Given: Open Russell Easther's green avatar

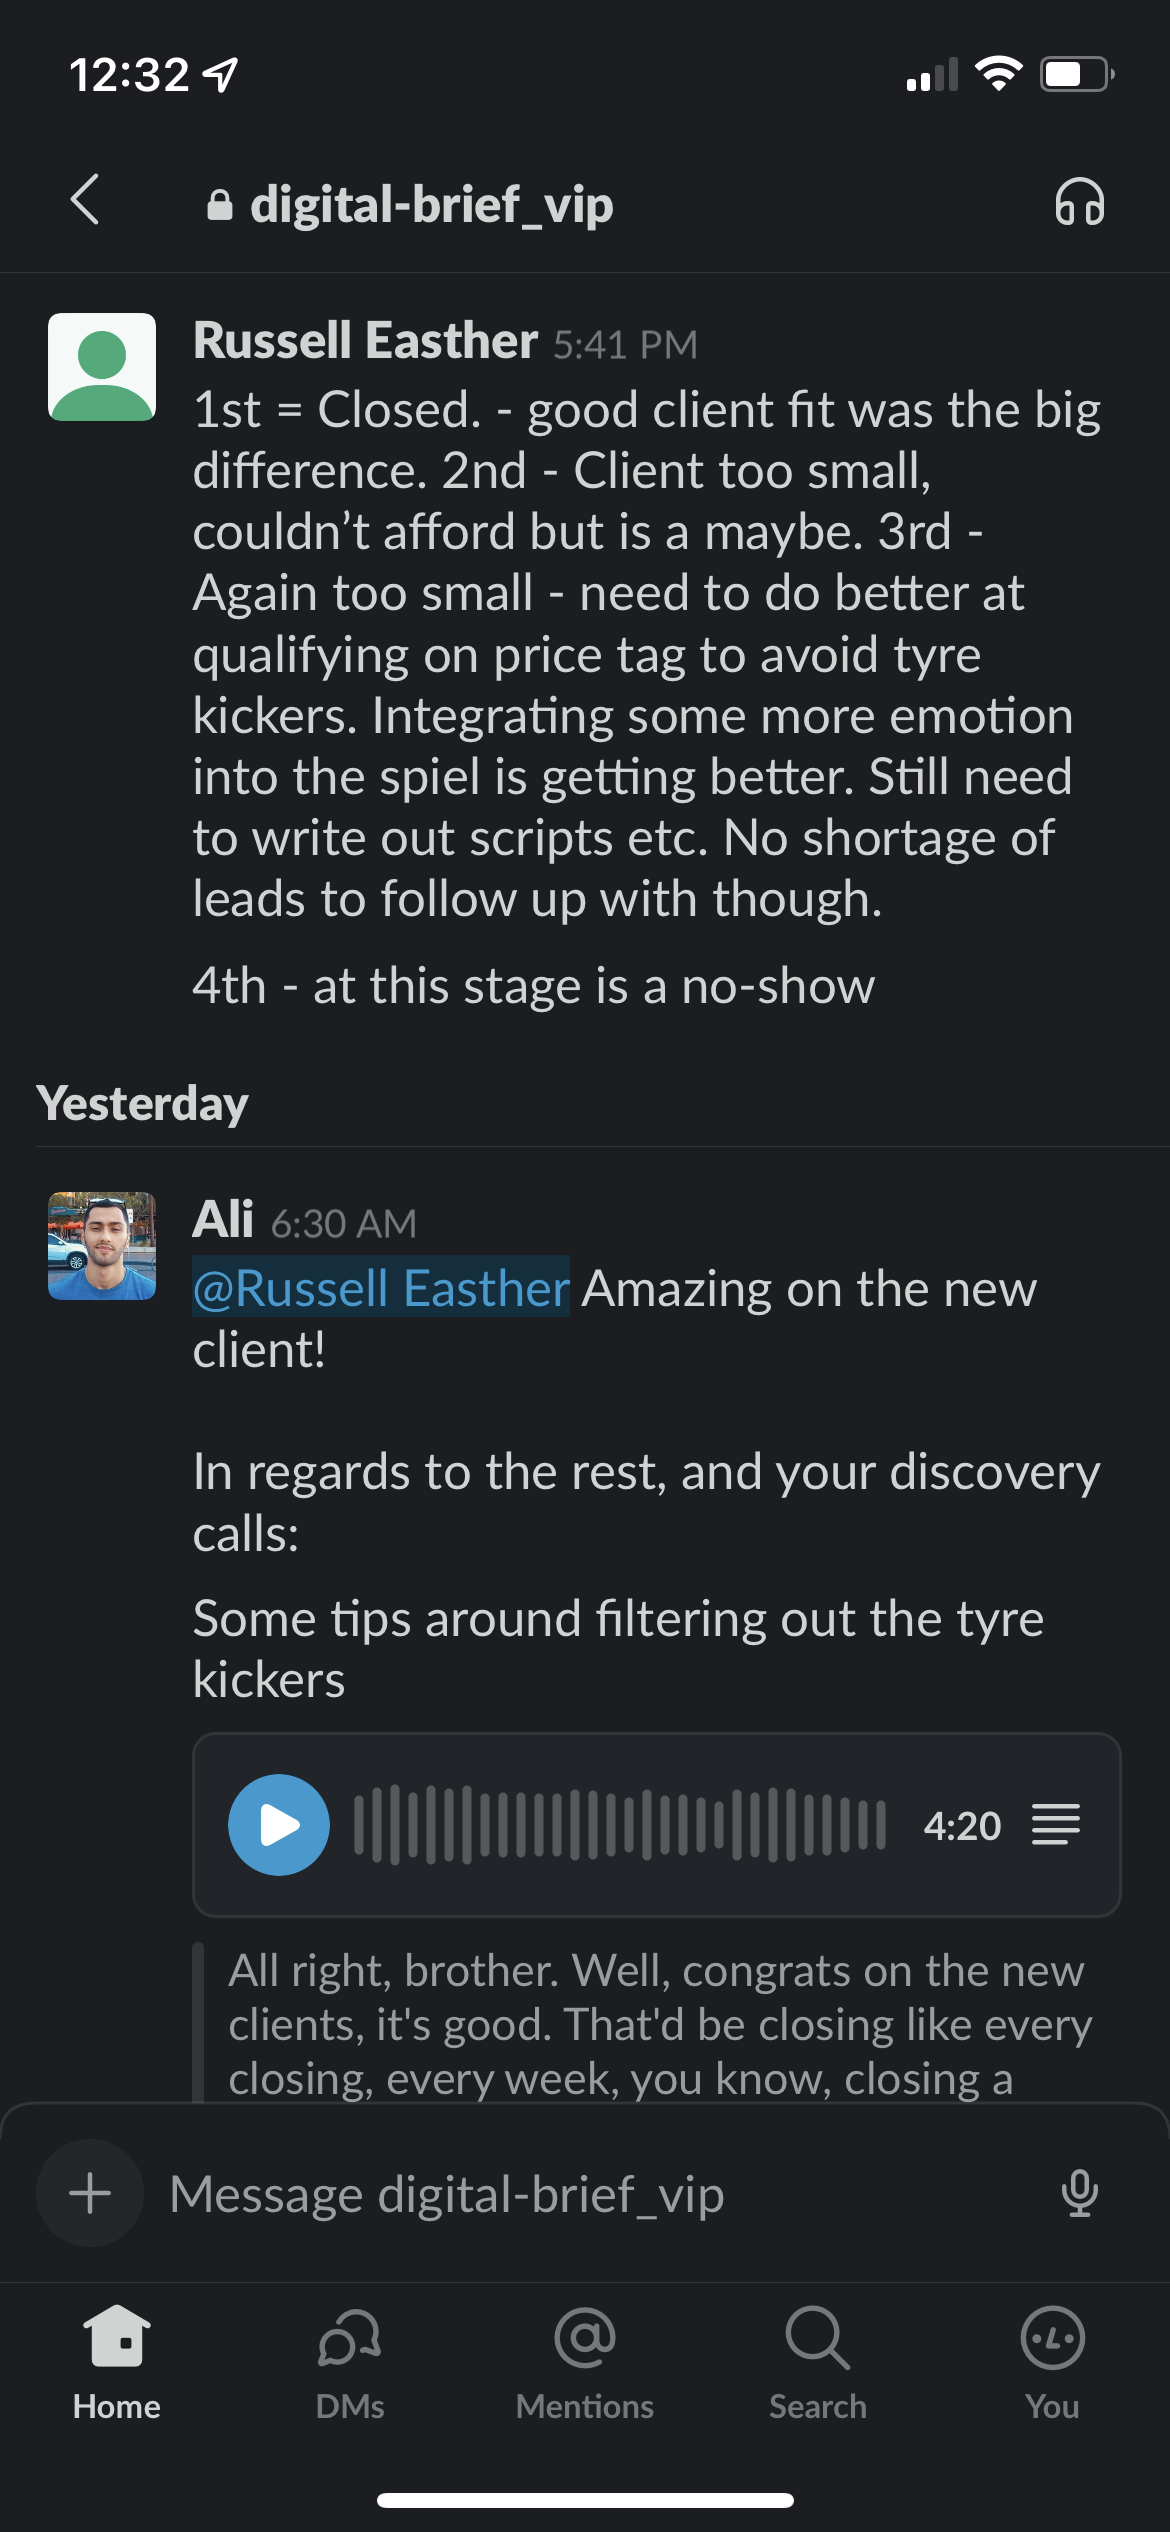Looking at the screenshot, I should 102,367.
